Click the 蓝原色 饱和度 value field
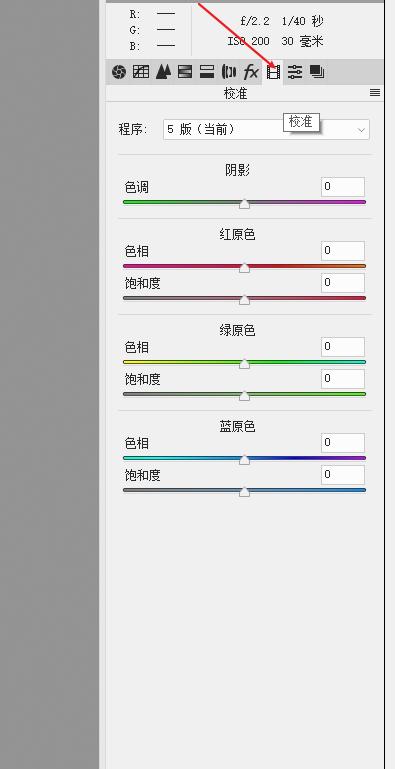The width and height of the screenshot is (395, 769). (x=343, y=475)
